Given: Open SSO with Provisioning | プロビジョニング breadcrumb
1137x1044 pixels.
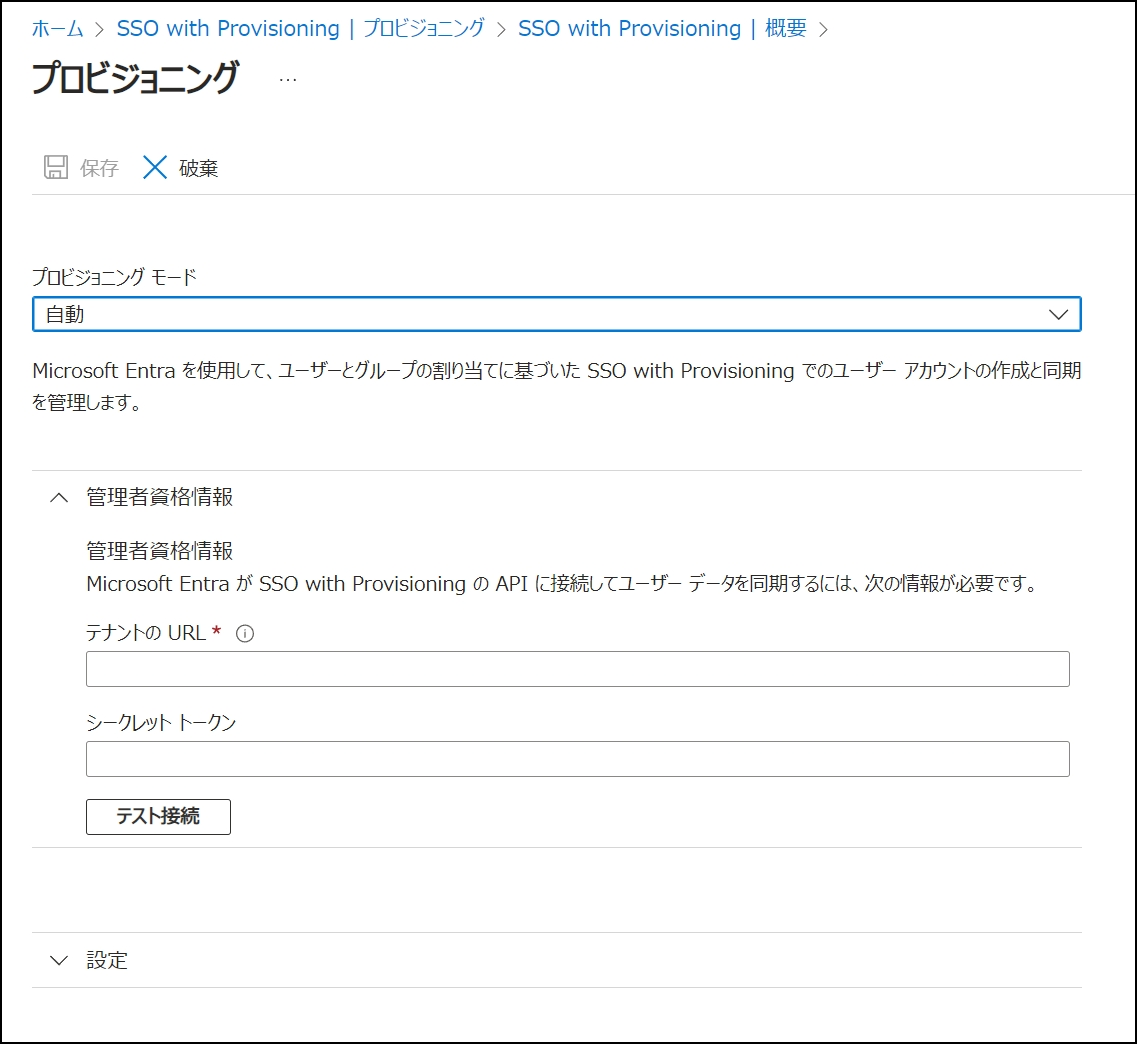Looking at the screenshot, I should pyautogui.click(x=300, y=29).
